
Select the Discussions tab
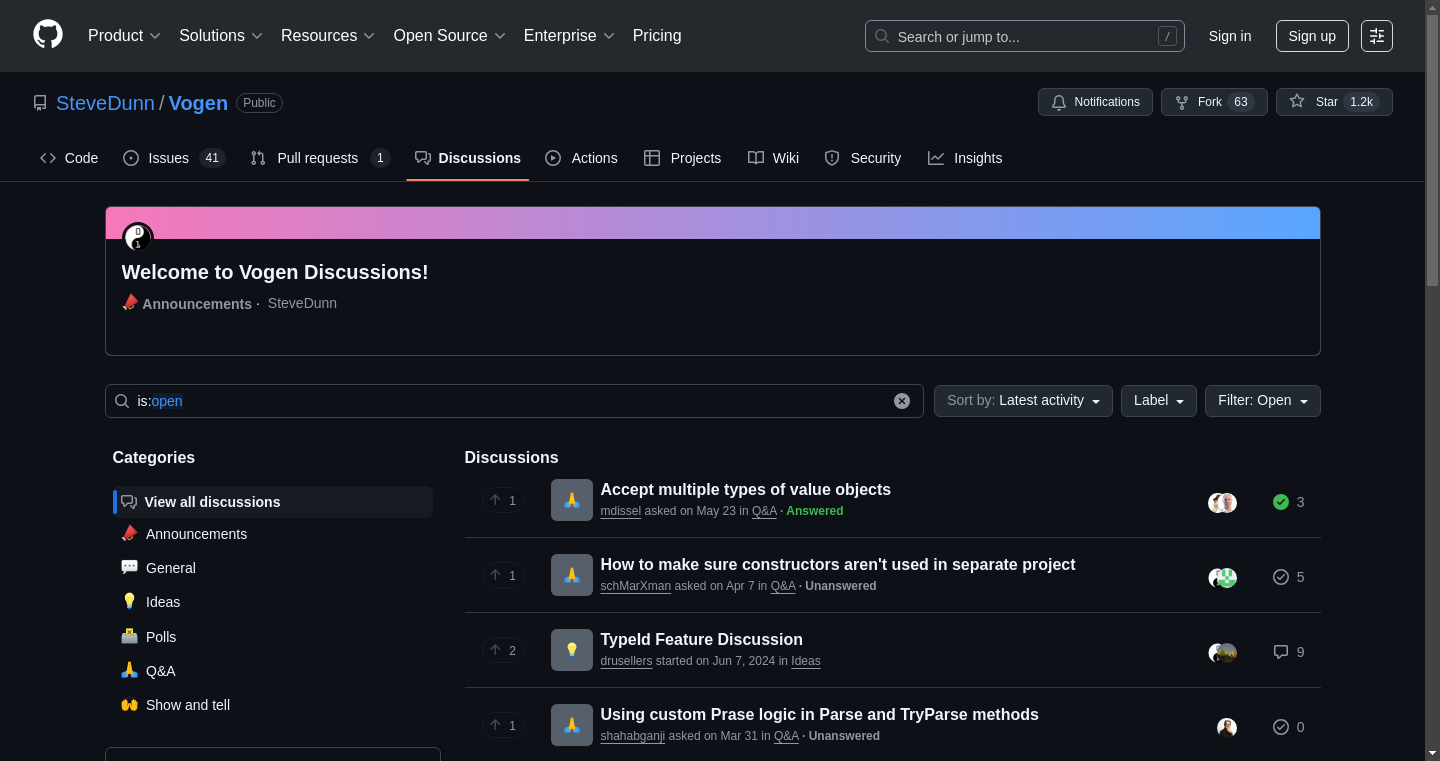[468, 158]
